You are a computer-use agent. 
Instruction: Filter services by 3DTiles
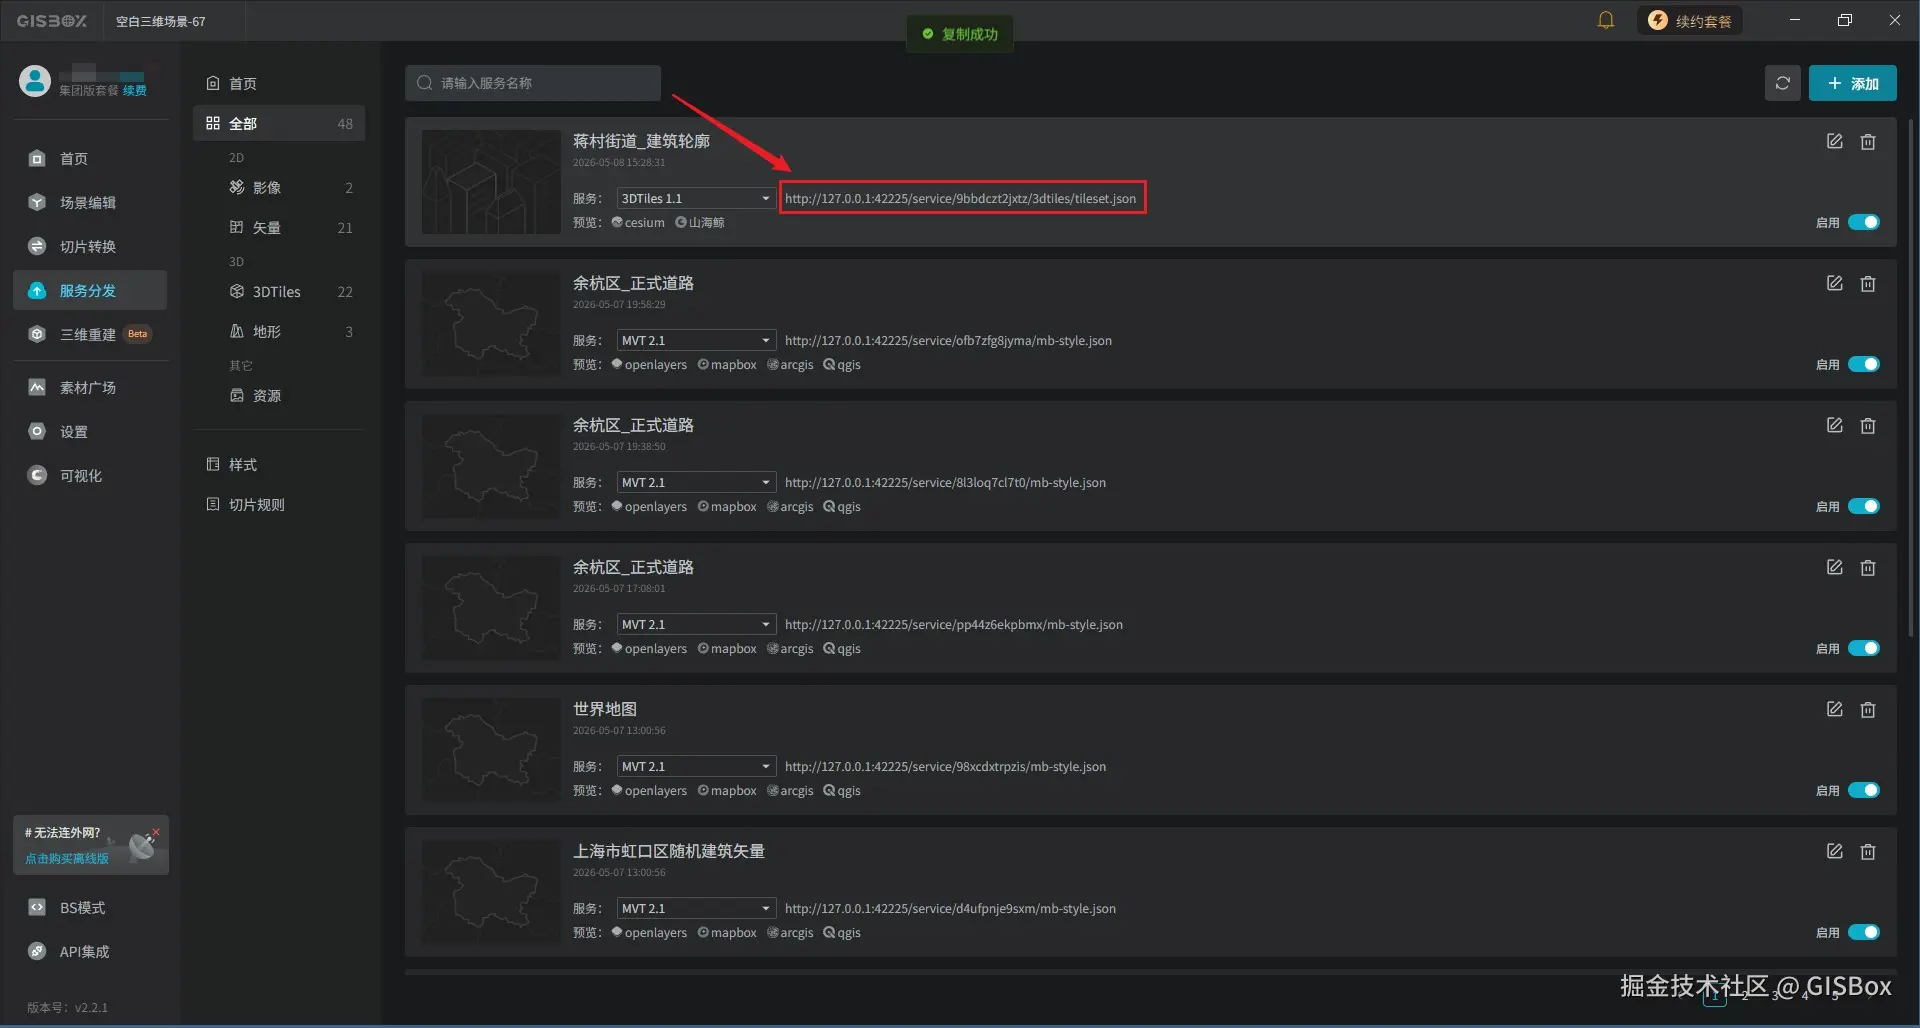279,291
